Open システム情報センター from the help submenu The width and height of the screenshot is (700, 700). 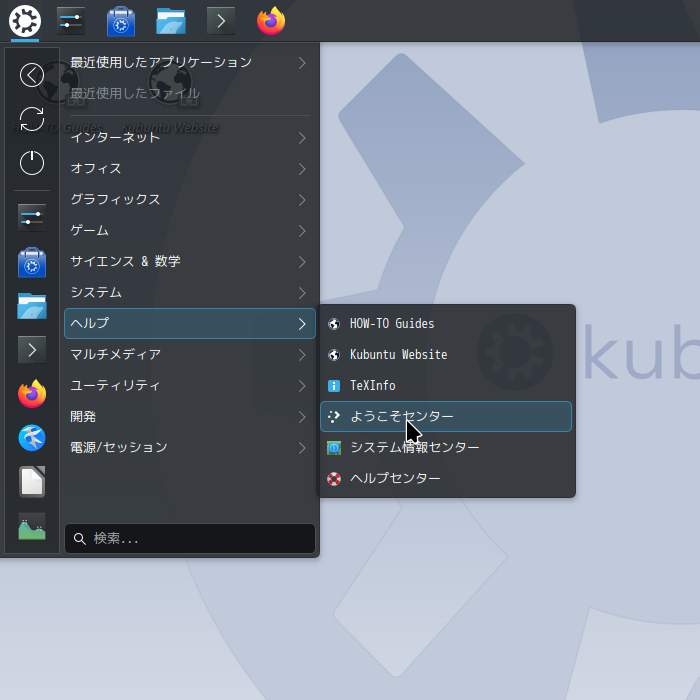pyautogui.click(x=446, y=448)
